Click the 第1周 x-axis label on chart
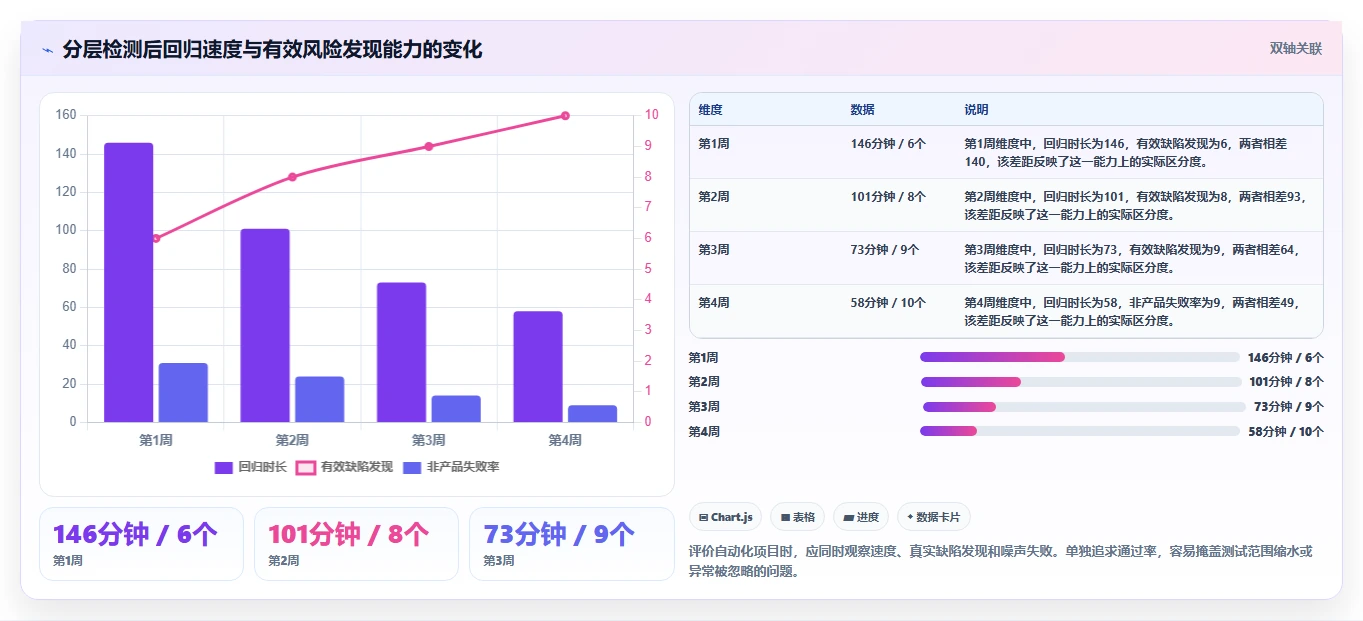Viewport: 1363px width, 621px height. [156, 440]
